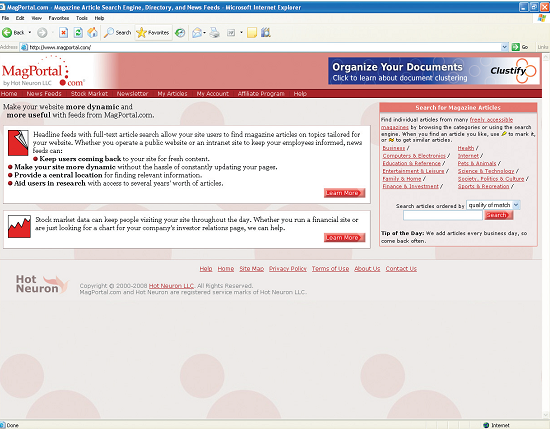The height and width of the screenshot is (429, 551).
Task: Click the address bar URL field
Action: (264, 47)
